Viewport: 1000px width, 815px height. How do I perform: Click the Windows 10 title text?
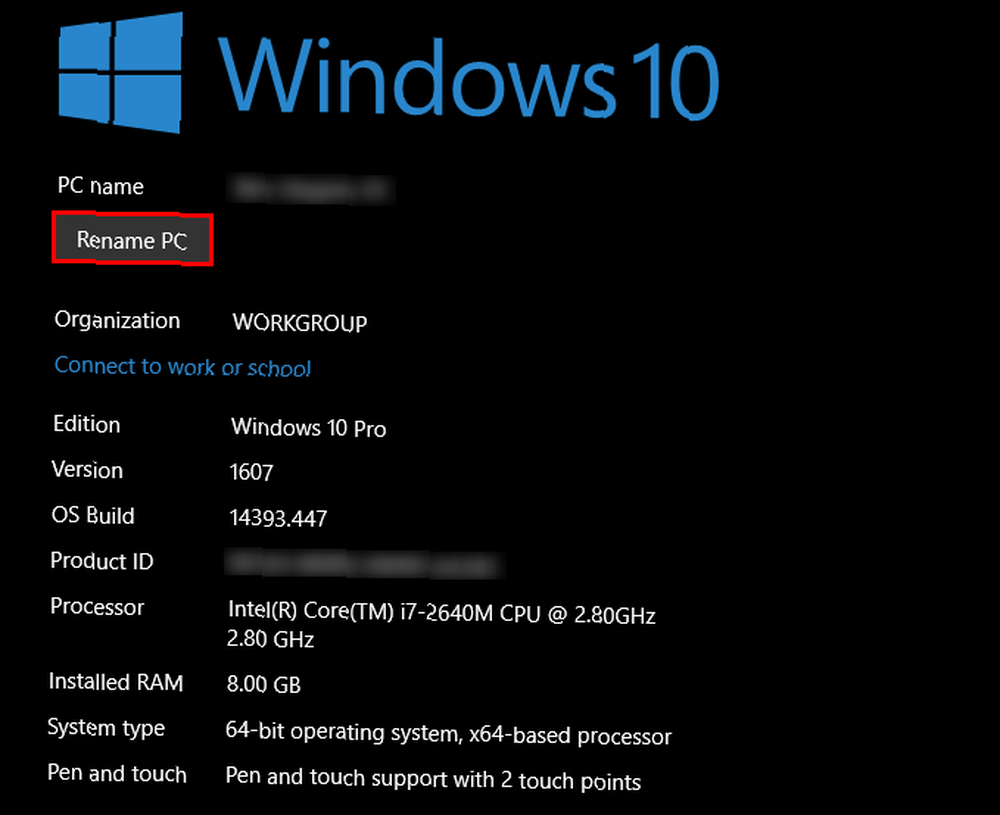pos(469,78)
